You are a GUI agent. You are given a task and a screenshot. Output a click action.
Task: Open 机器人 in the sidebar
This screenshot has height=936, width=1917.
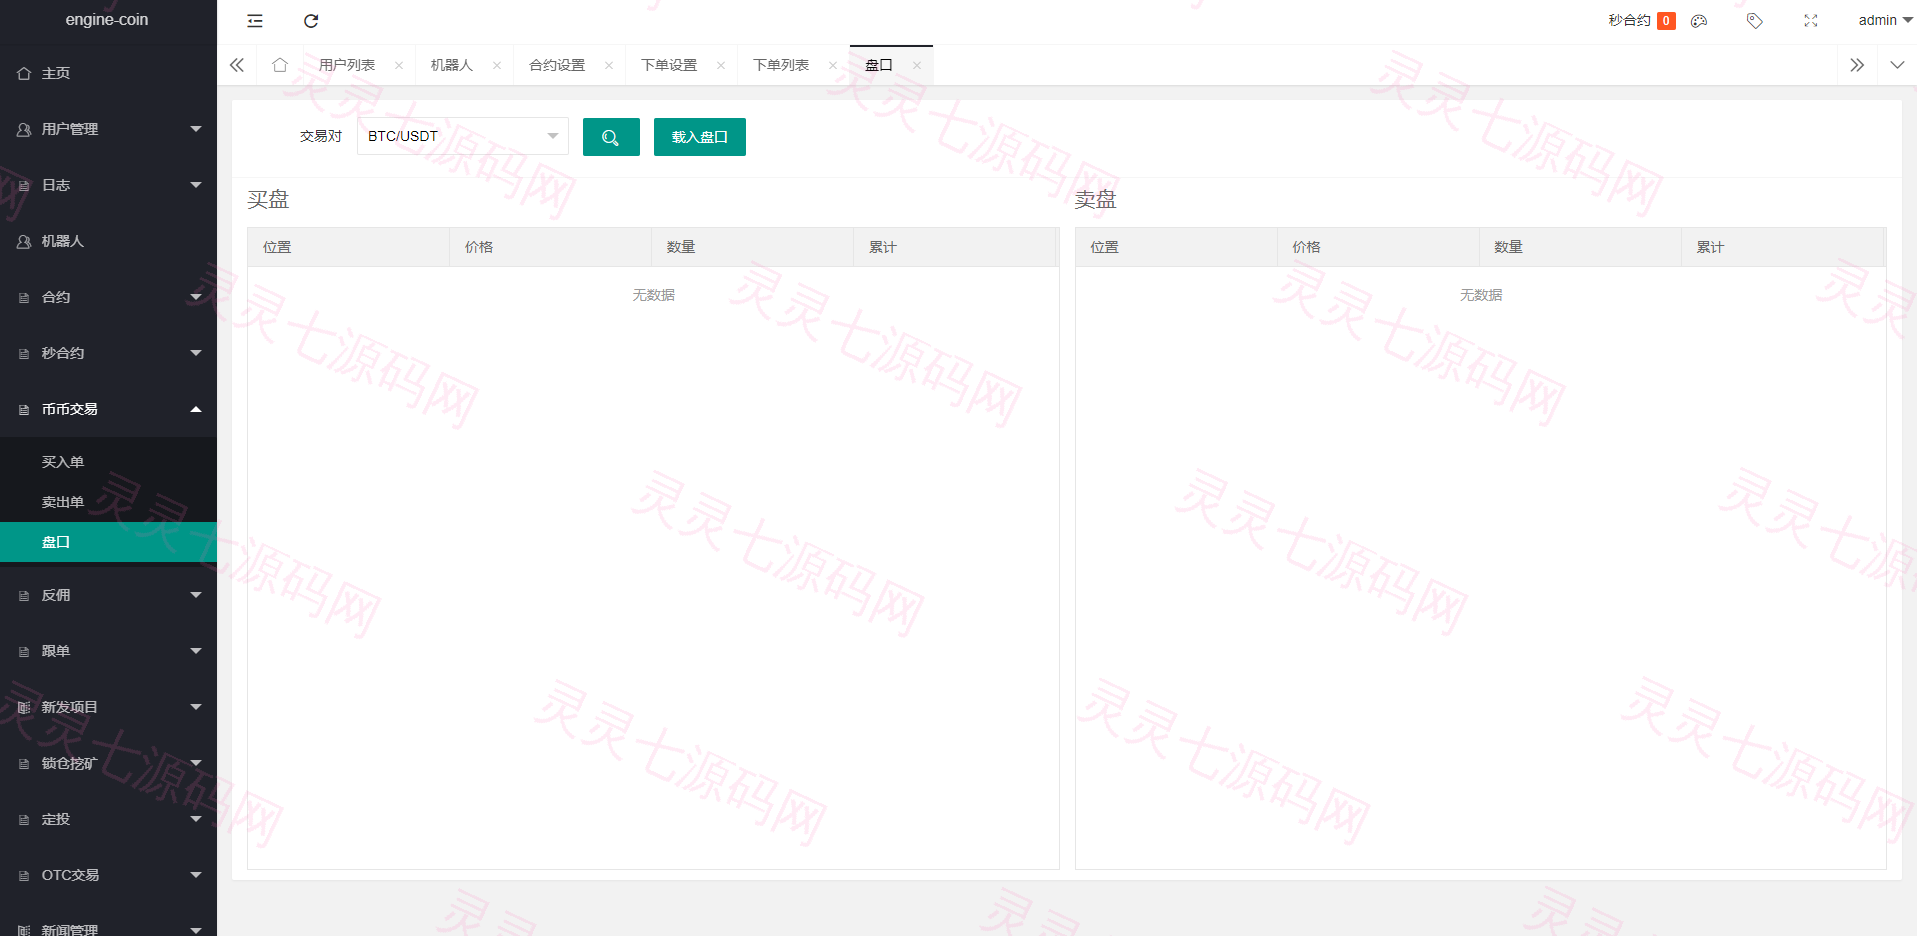click(x=108, y=241)
